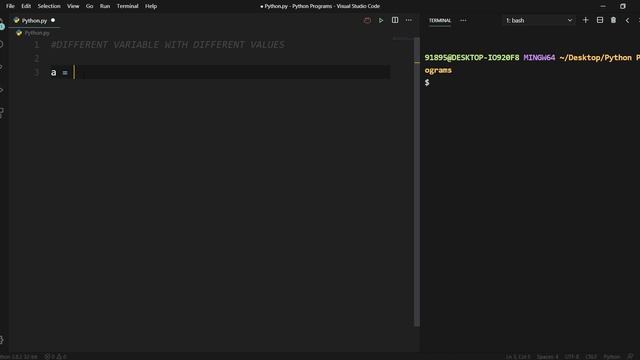The image size is (640, 360).
Task: Click the feedback icon in status bar
Action: tap(630, 357)
